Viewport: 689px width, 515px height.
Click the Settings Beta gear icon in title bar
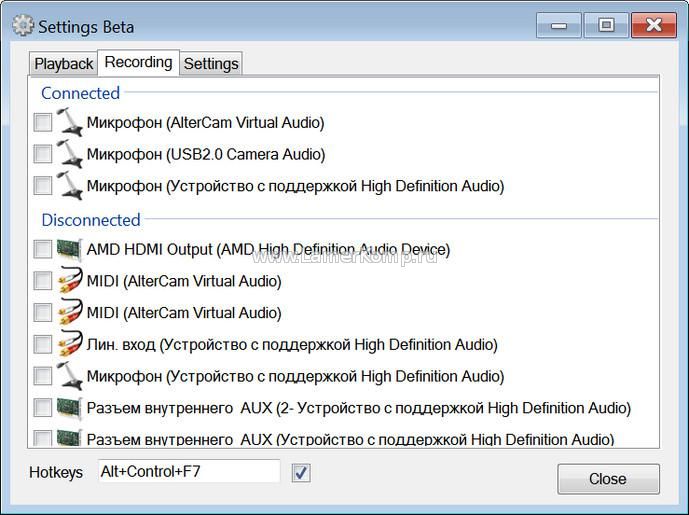23,25
